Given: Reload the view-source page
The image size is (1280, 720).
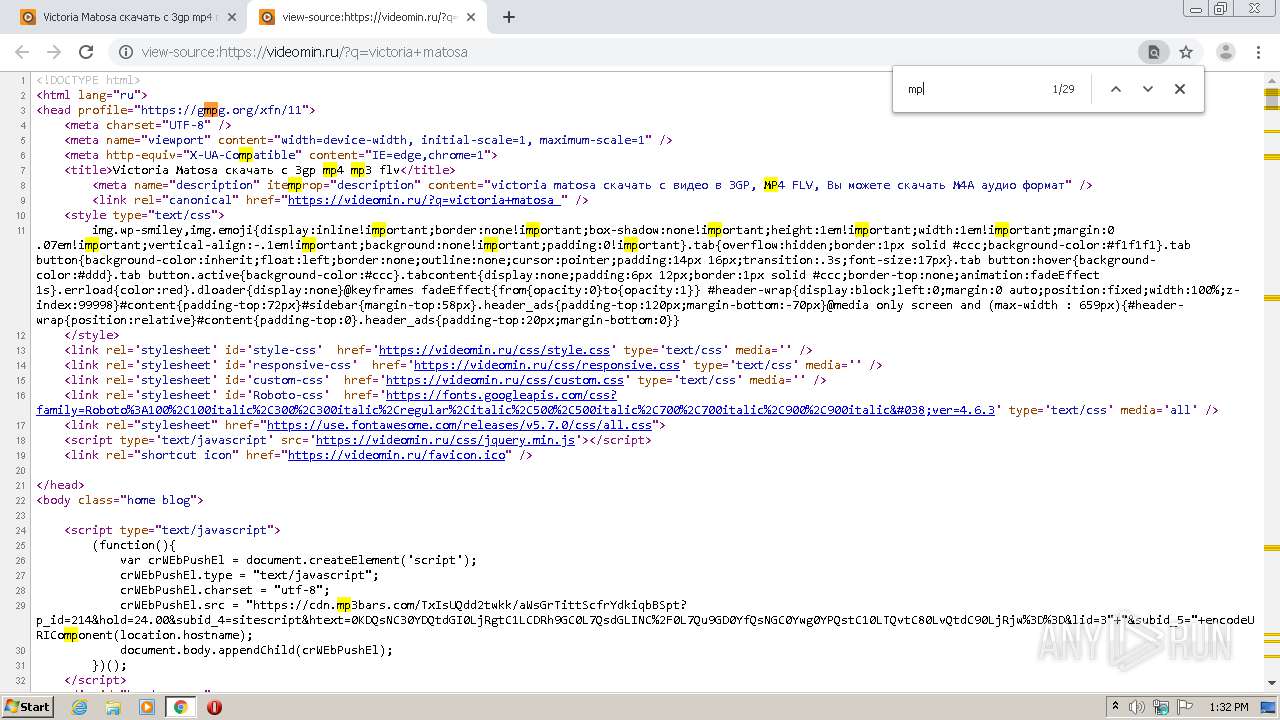Looking at the screenshot, I should (x=86, y=52).
